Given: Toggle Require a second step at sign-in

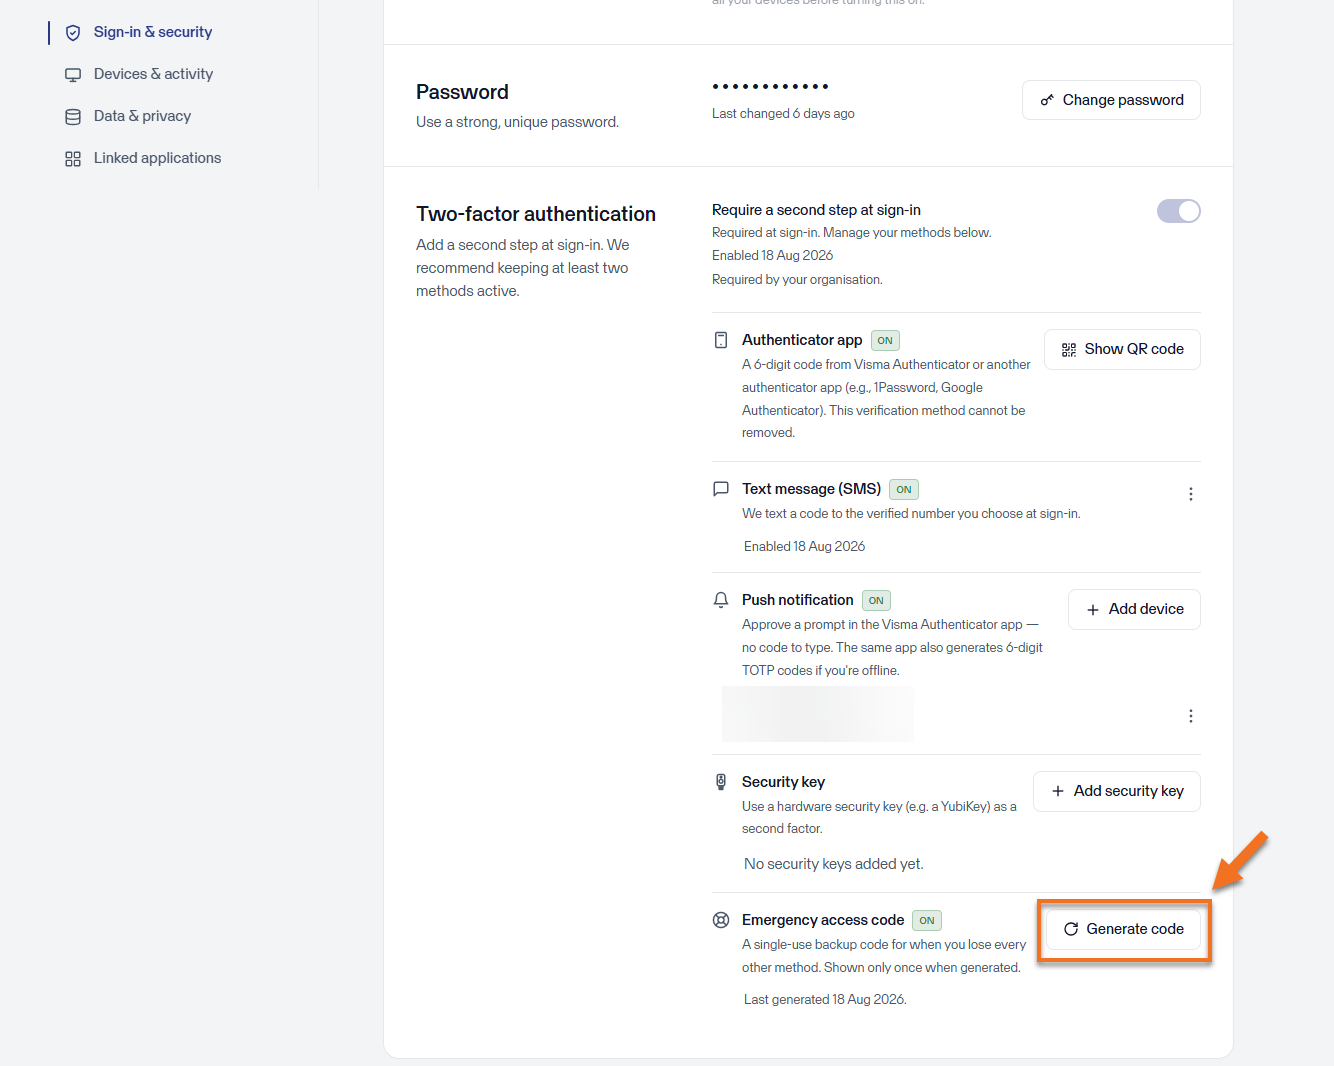Looking at the screenshot, I should 1178,211.
